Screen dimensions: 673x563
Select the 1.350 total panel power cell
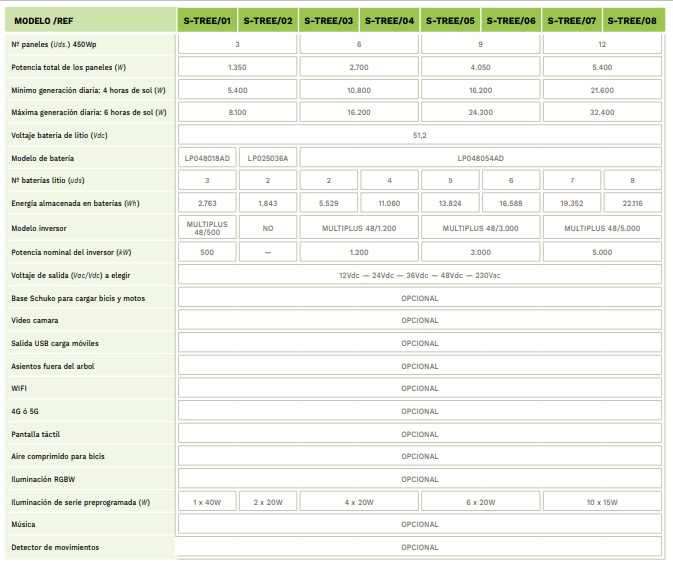pyautogui.click(x=237, y=67)
